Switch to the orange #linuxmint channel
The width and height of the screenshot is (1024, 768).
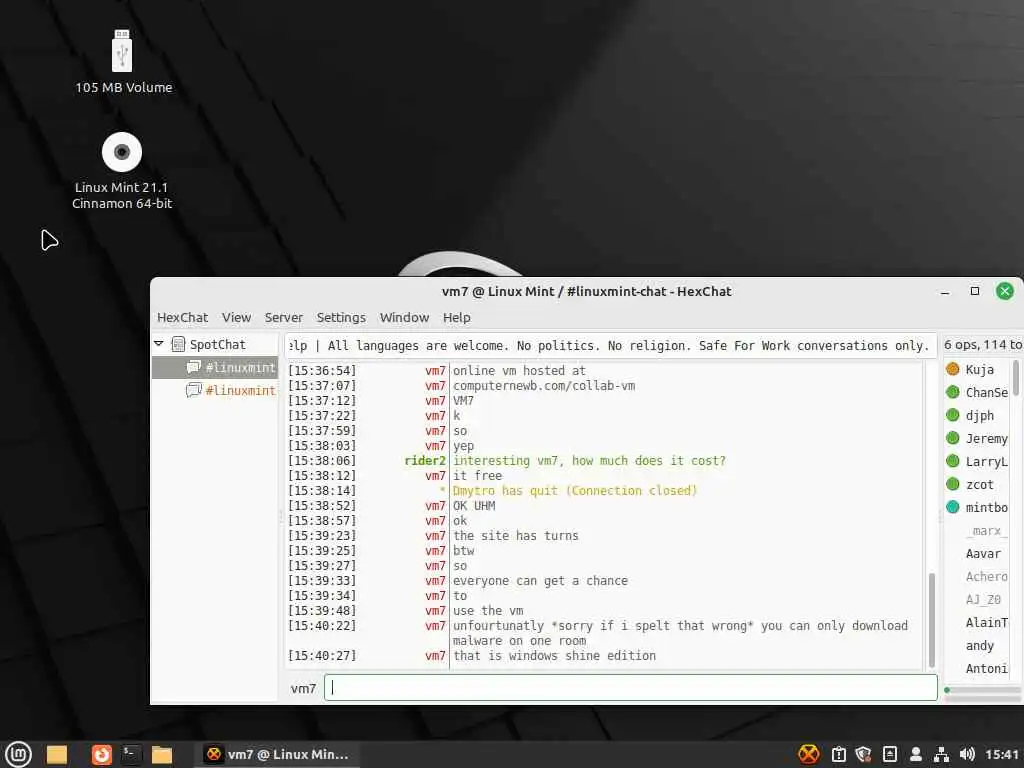coord(216,391)
